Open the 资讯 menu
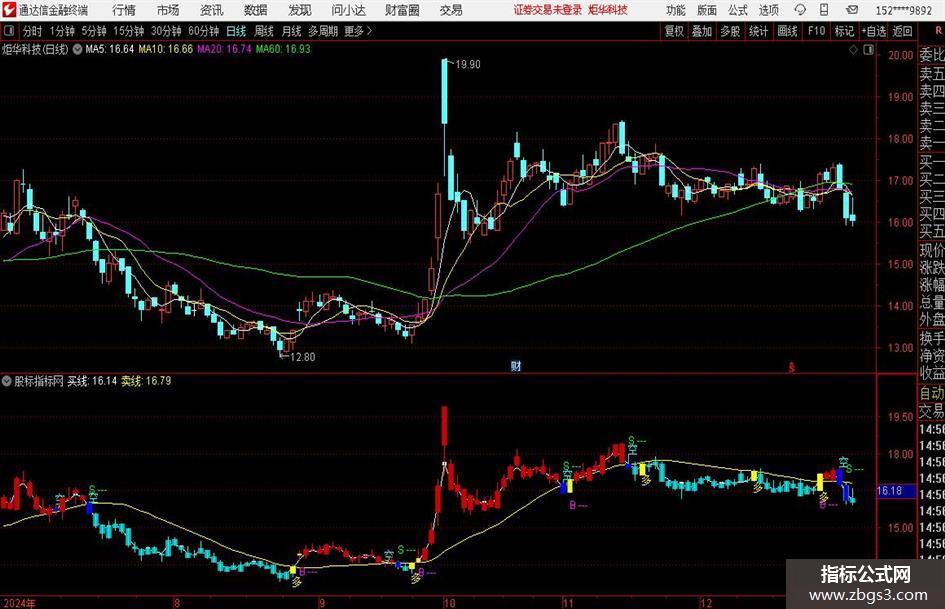Viewport: 945px width, 609px height. [x=212, y=10]
